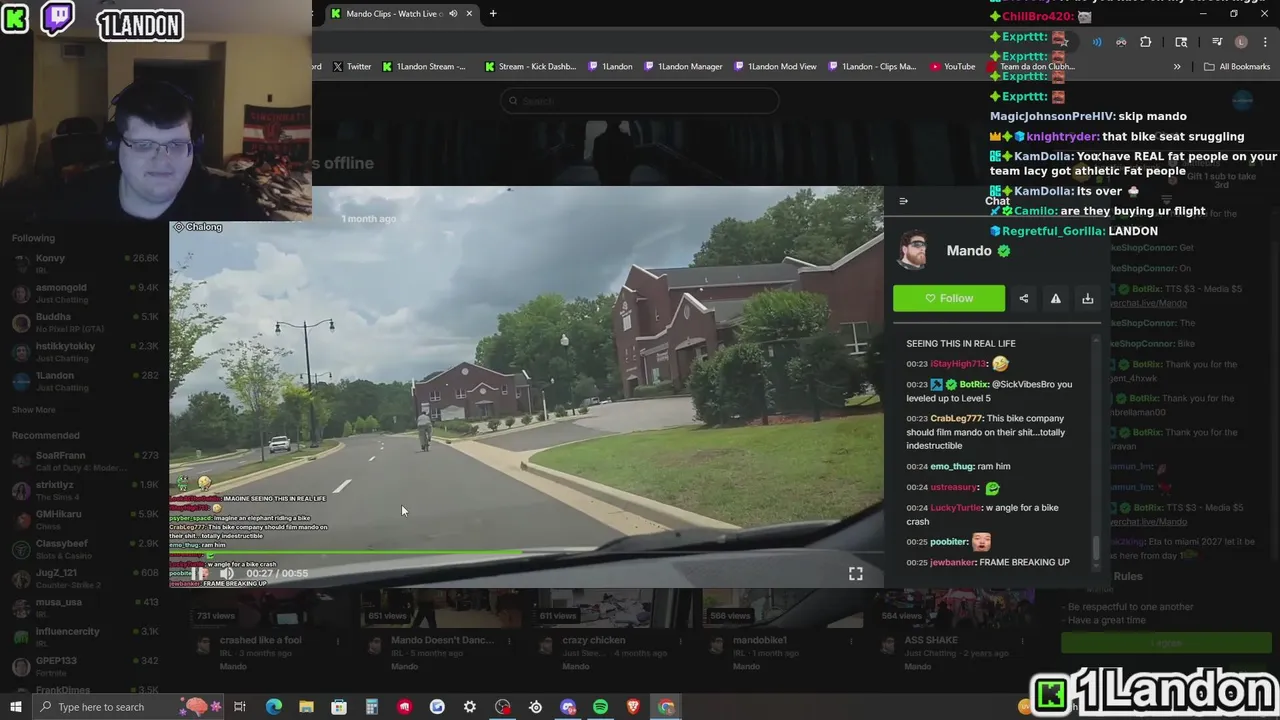Open the Windows Start menu
This screenshot has width=1280, height=720.
coord(15,707)
